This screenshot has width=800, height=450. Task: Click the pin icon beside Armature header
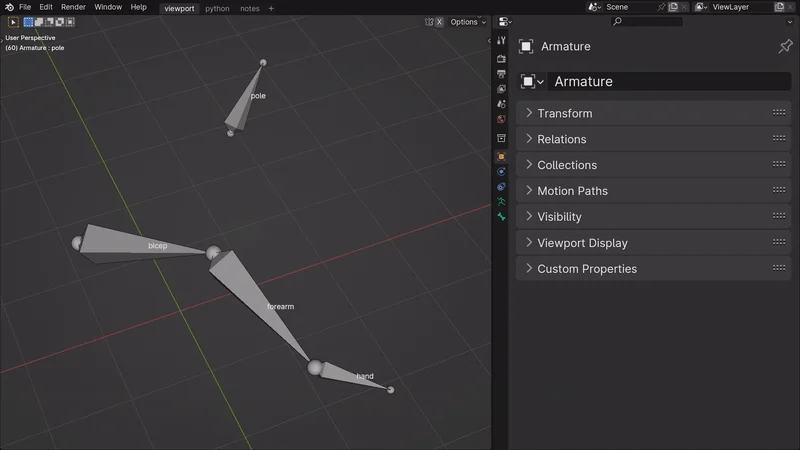(785, 46)
